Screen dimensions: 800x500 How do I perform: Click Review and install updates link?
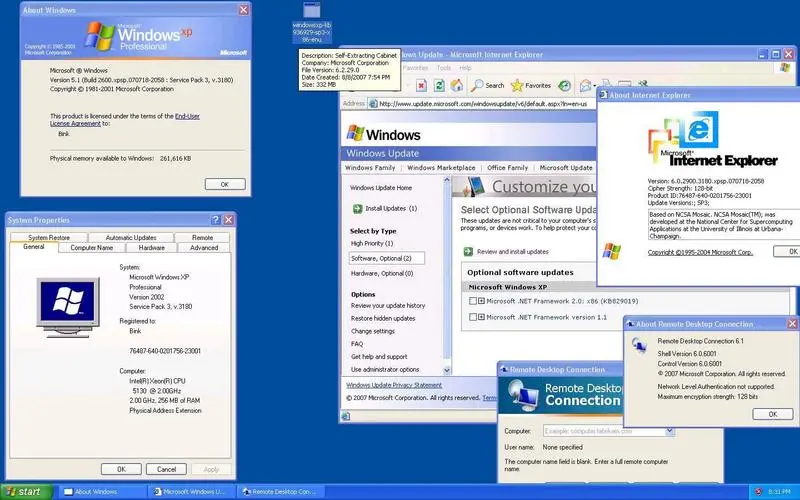pos(512,251)
